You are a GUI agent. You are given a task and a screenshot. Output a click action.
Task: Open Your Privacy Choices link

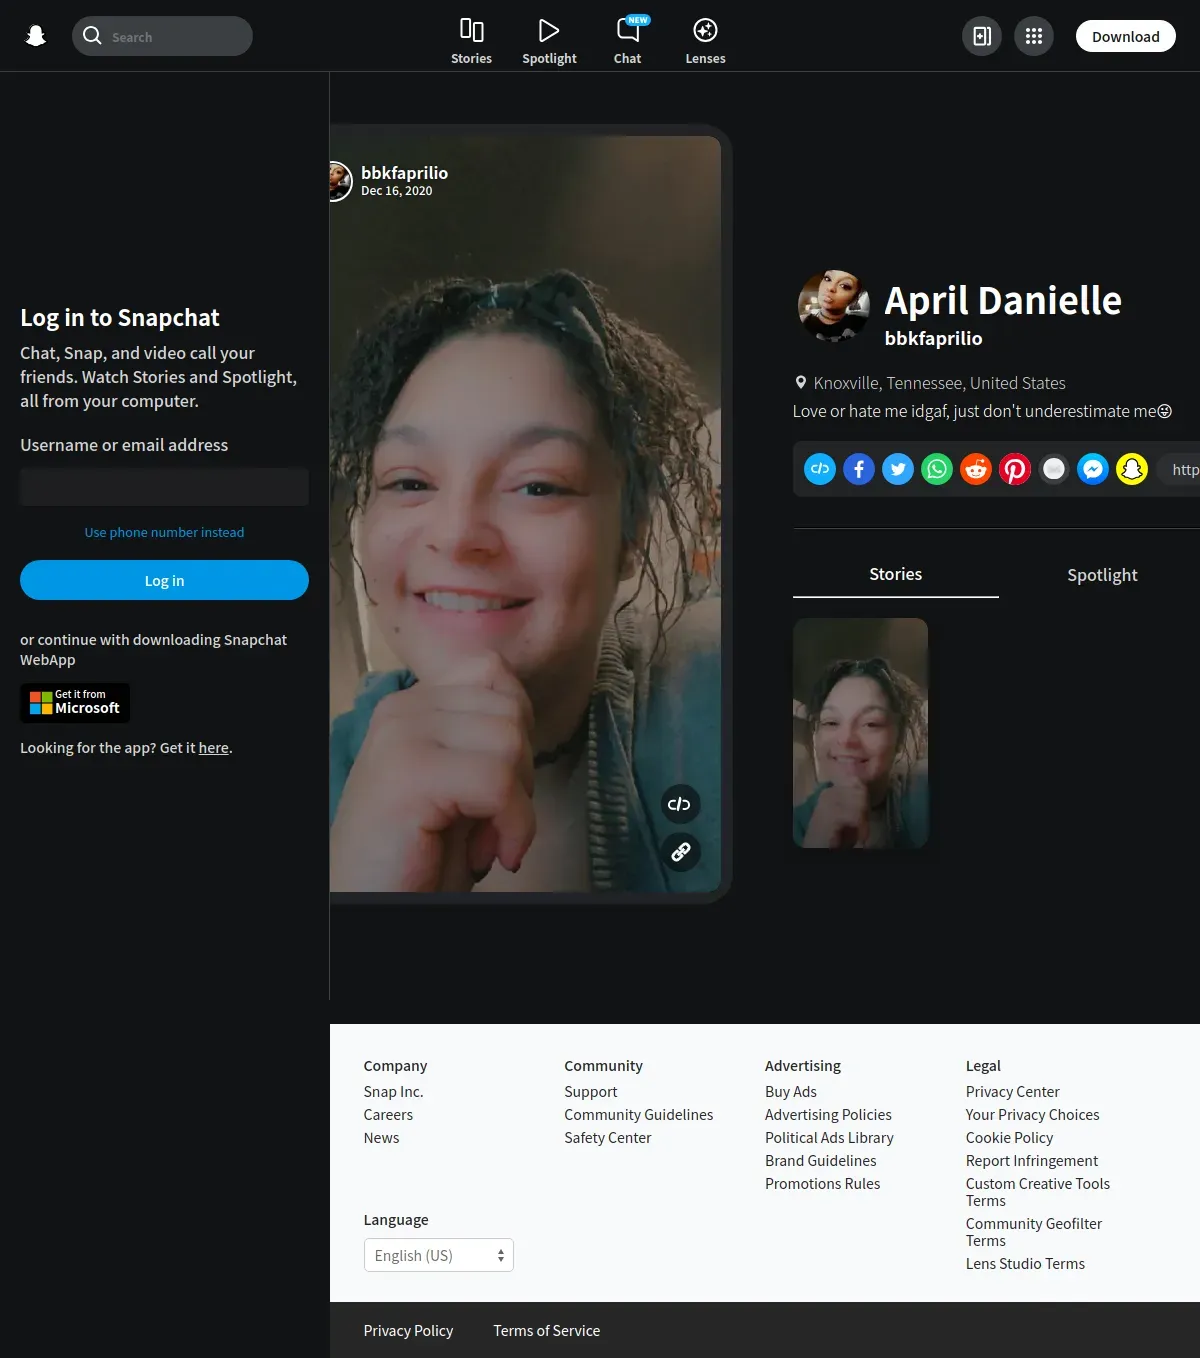[x=1032, y=1115]
